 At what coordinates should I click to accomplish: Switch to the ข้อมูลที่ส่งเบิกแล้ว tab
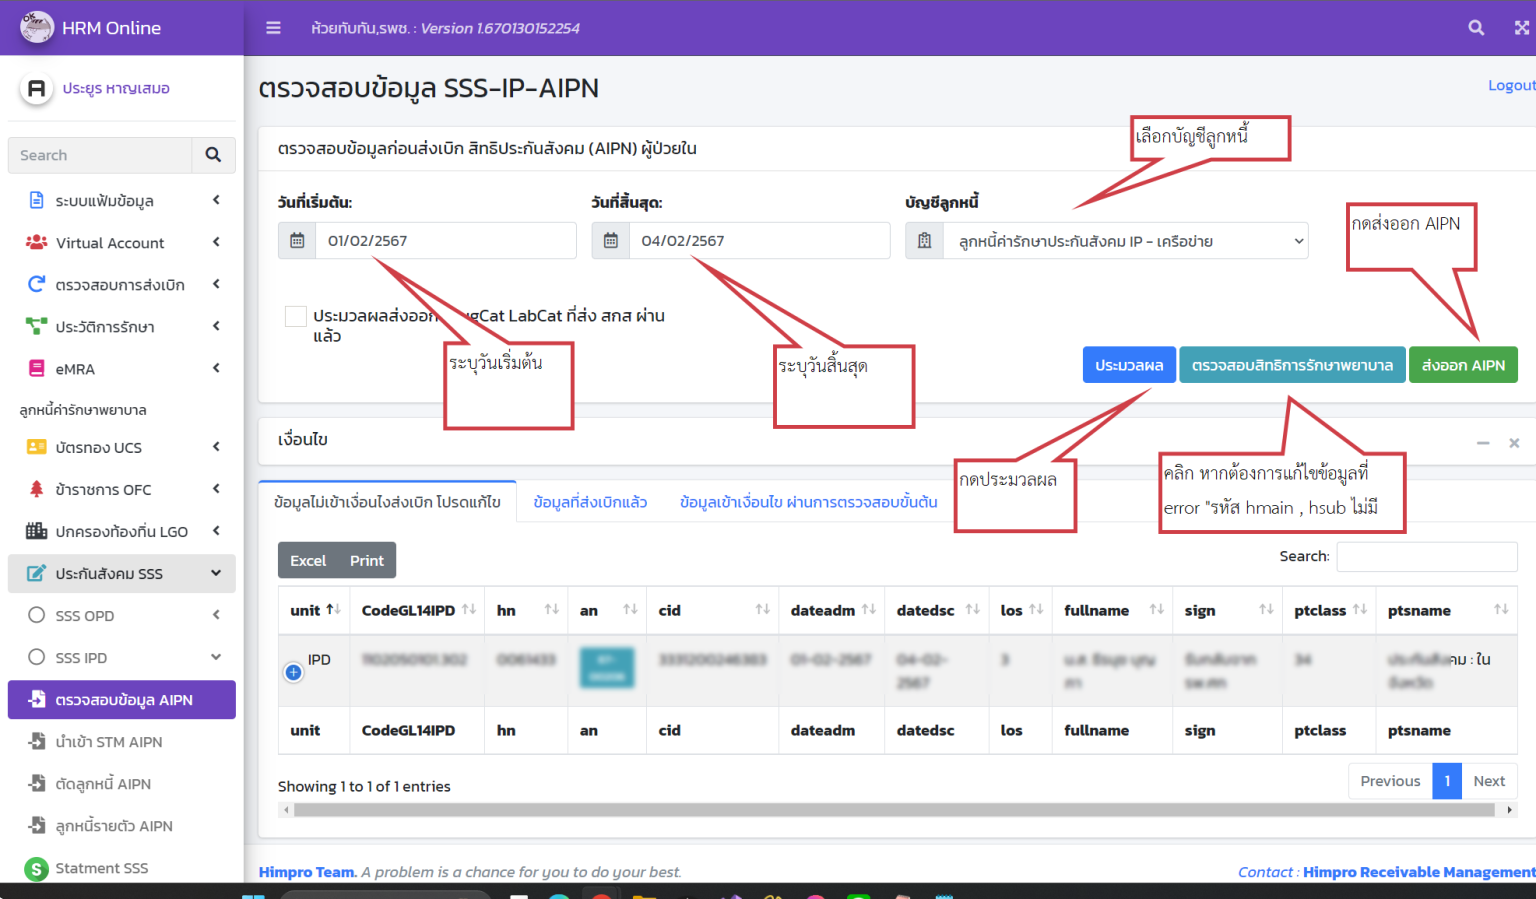(590, 502)
